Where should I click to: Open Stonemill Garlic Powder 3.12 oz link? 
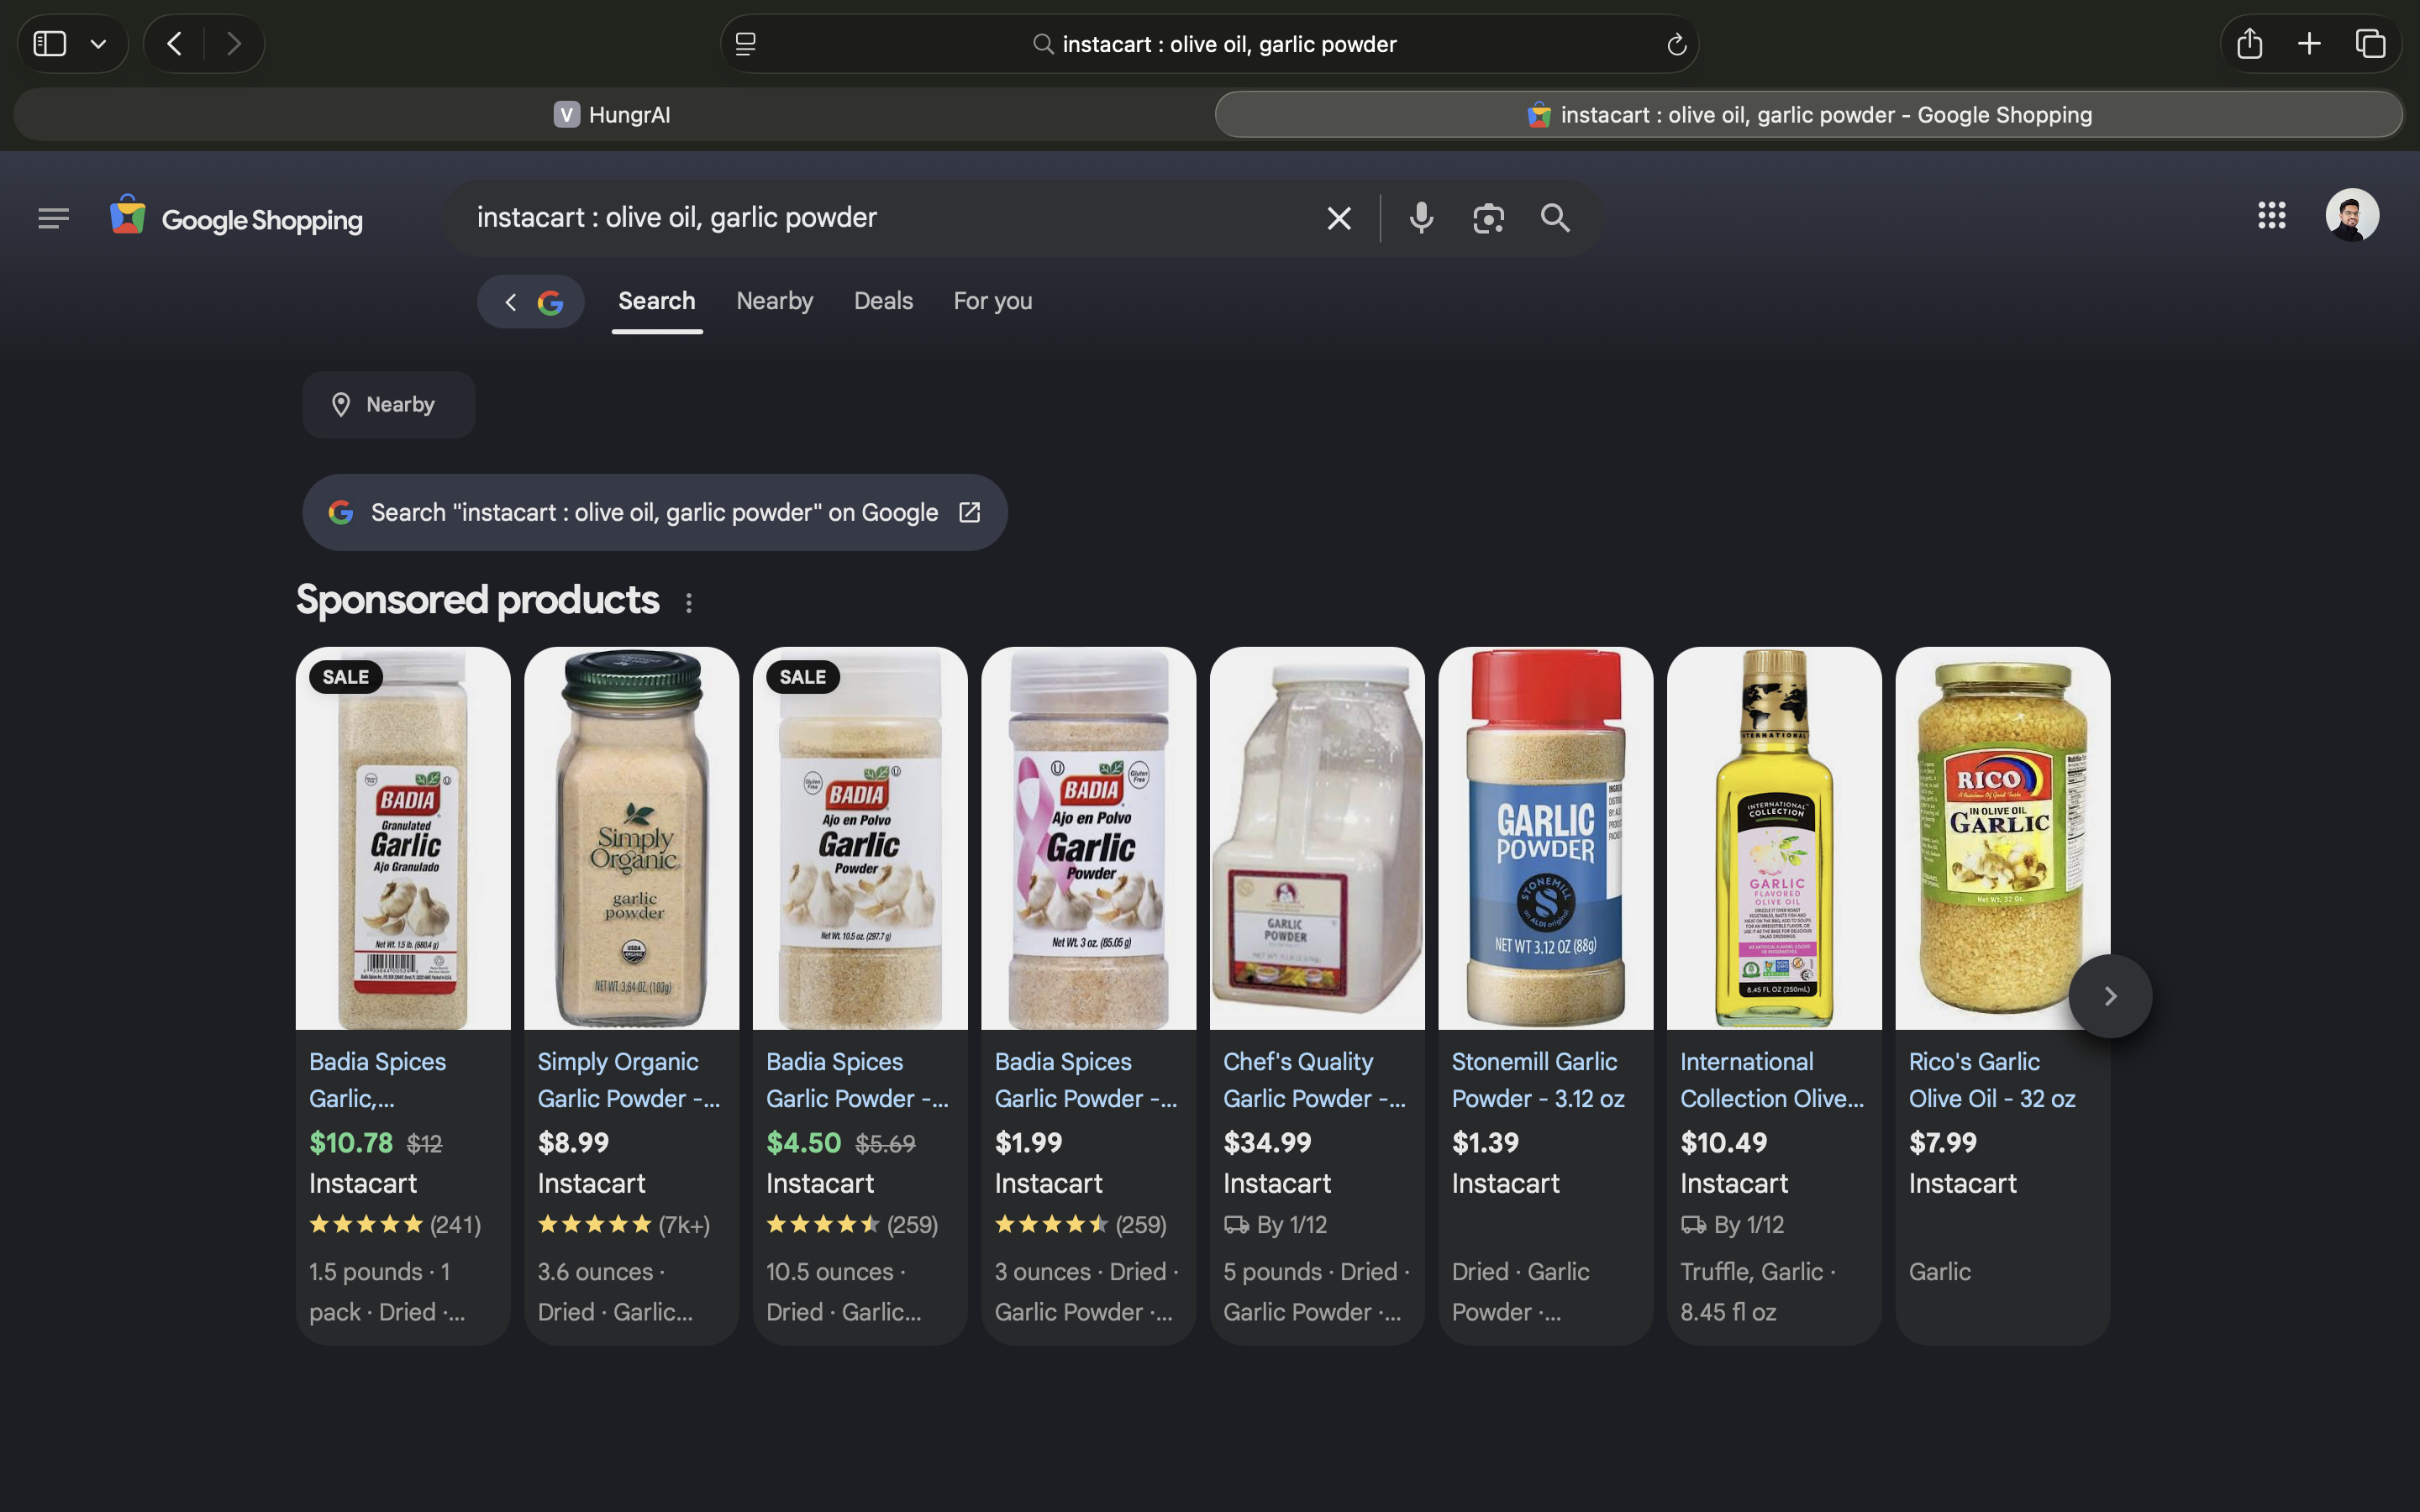[1537, 1080]
